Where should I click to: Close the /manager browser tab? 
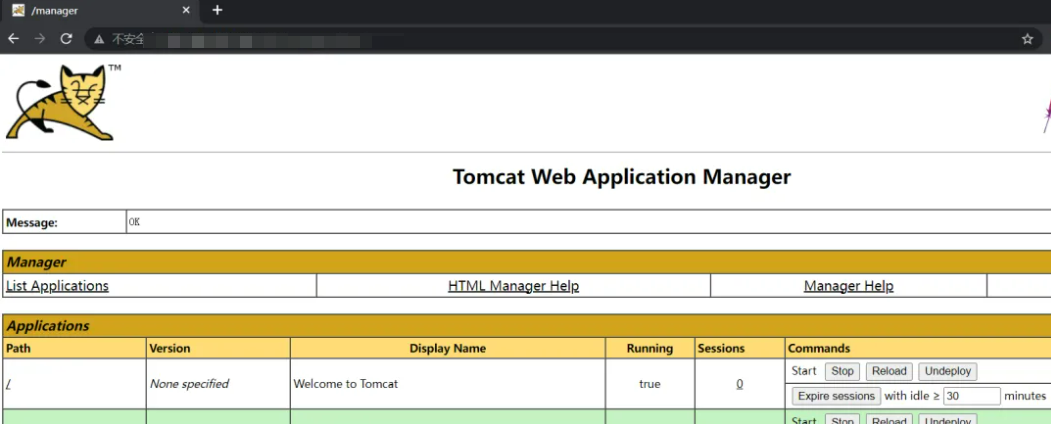coord(186,10)
